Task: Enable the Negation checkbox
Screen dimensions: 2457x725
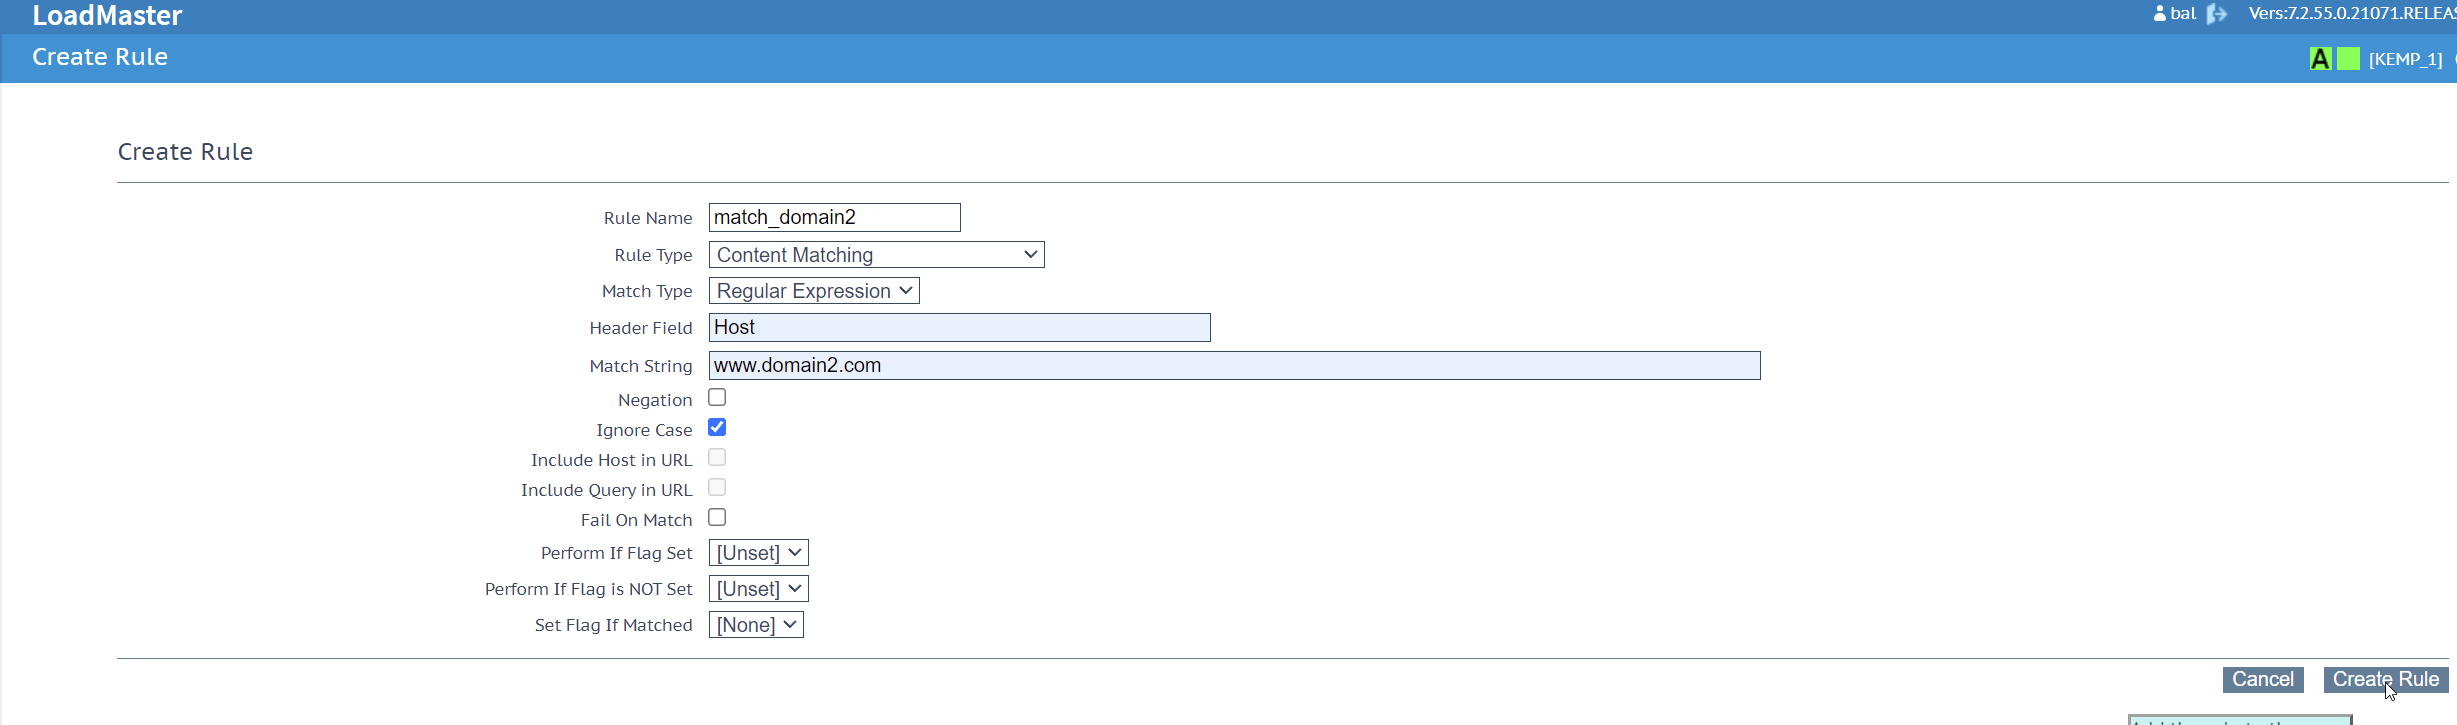Action: point(717,398)
